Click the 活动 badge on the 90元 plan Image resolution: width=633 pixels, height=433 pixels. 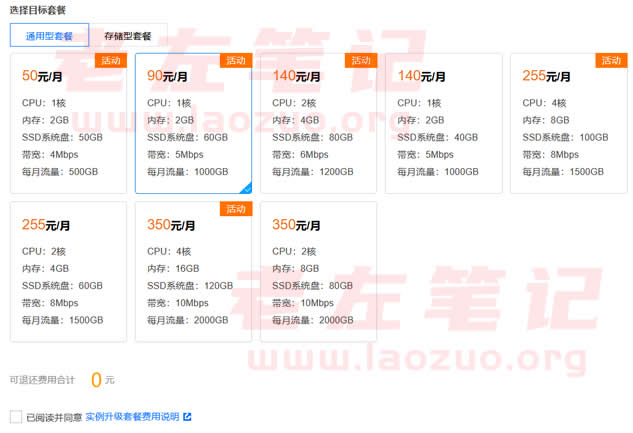click(236, 60)
